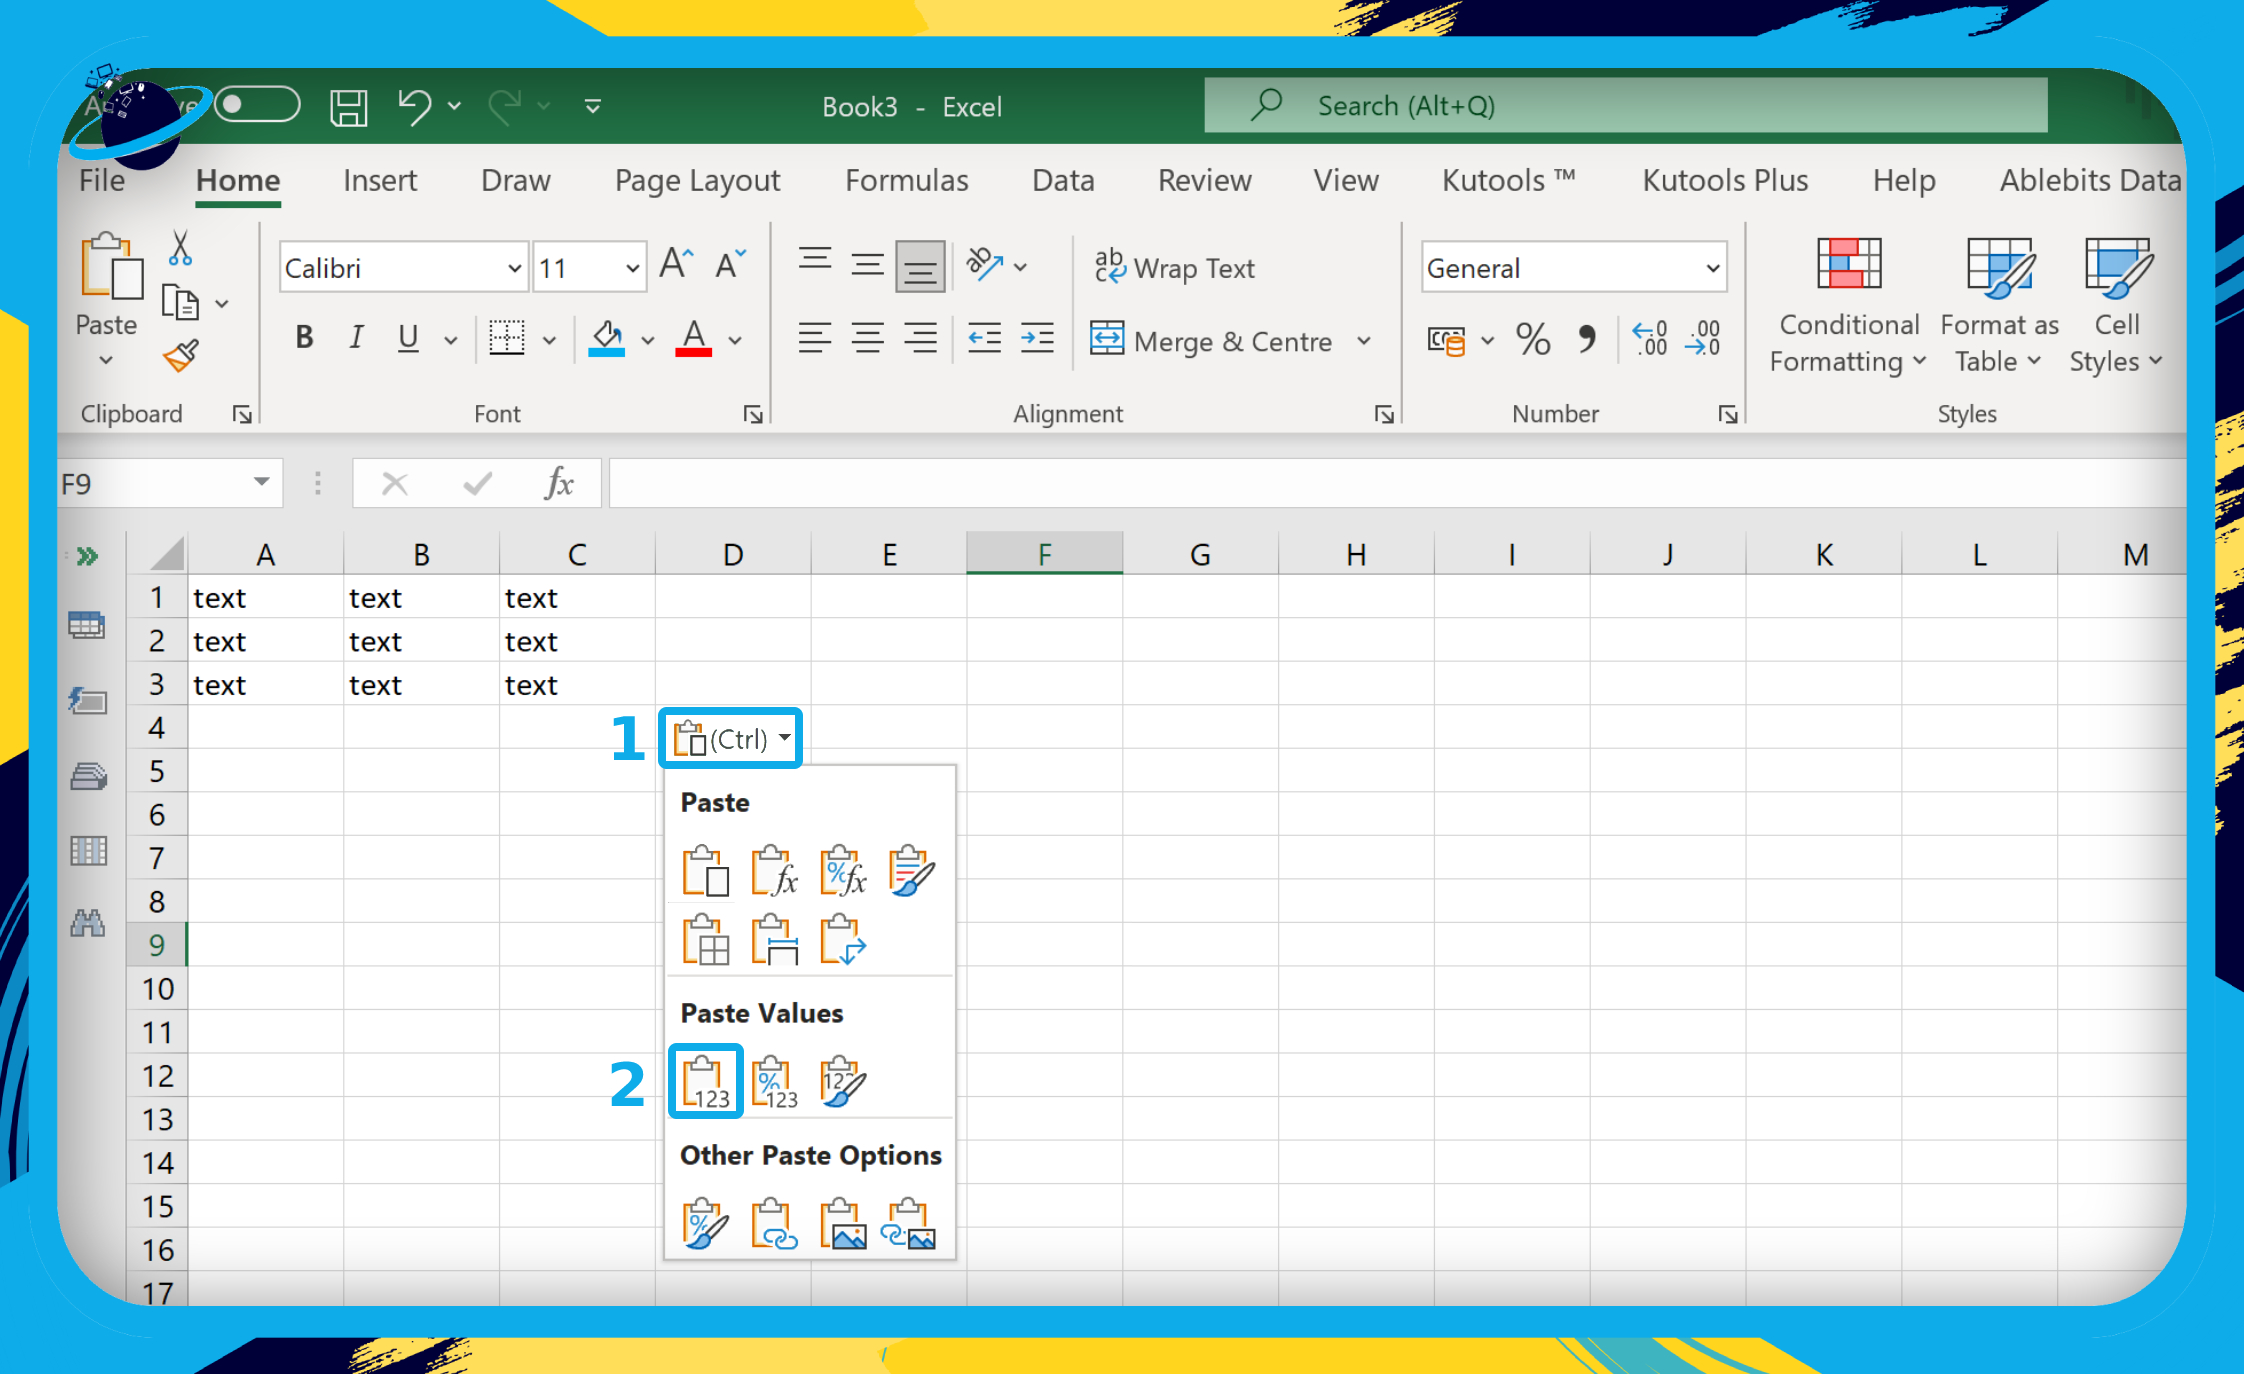Click the Save disk icon
This screenshot has height=1374, width=2244.
tap(348, 106)
